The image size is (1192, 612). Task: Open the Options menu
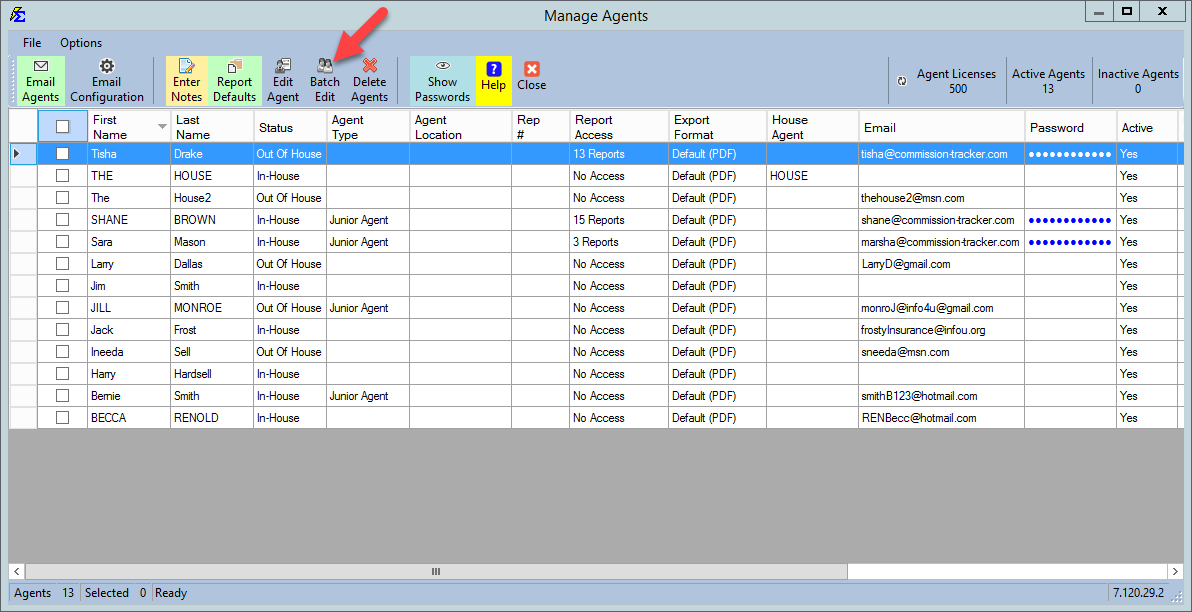pyautogui.click(x=80, y=43)
